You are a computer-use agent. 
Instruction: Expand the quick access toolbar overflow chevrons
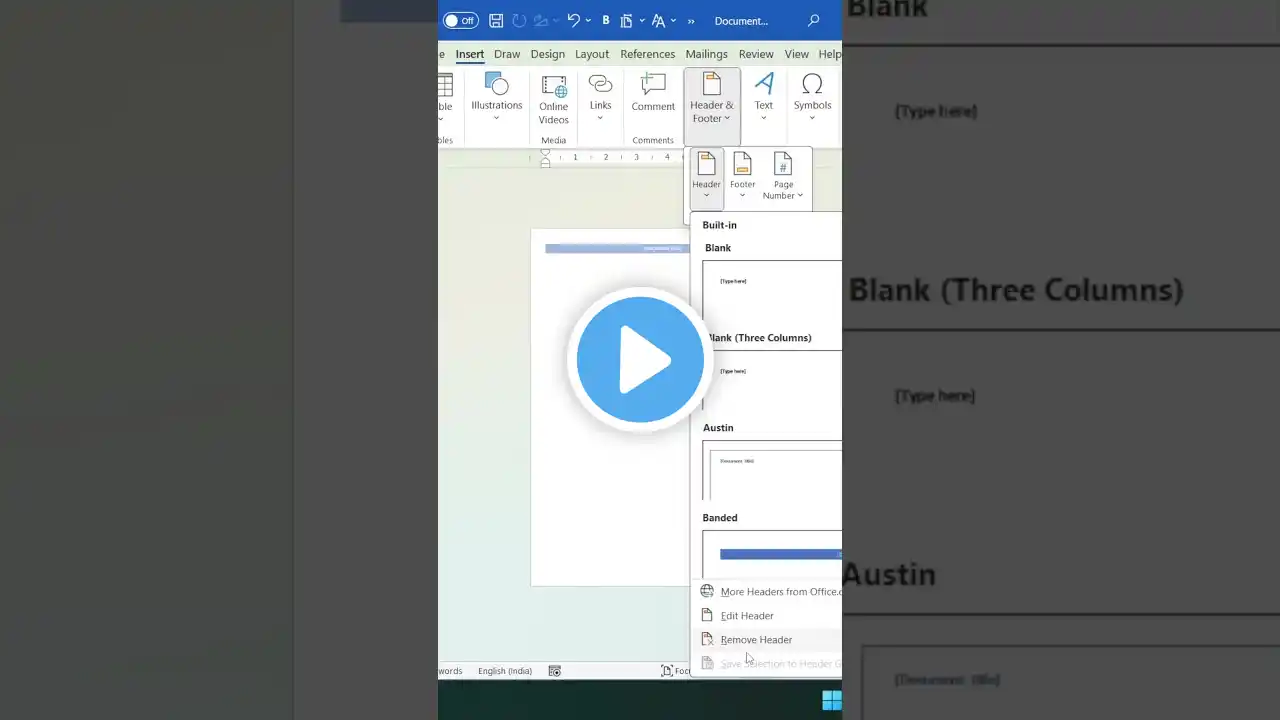click(x=691, y=21)
